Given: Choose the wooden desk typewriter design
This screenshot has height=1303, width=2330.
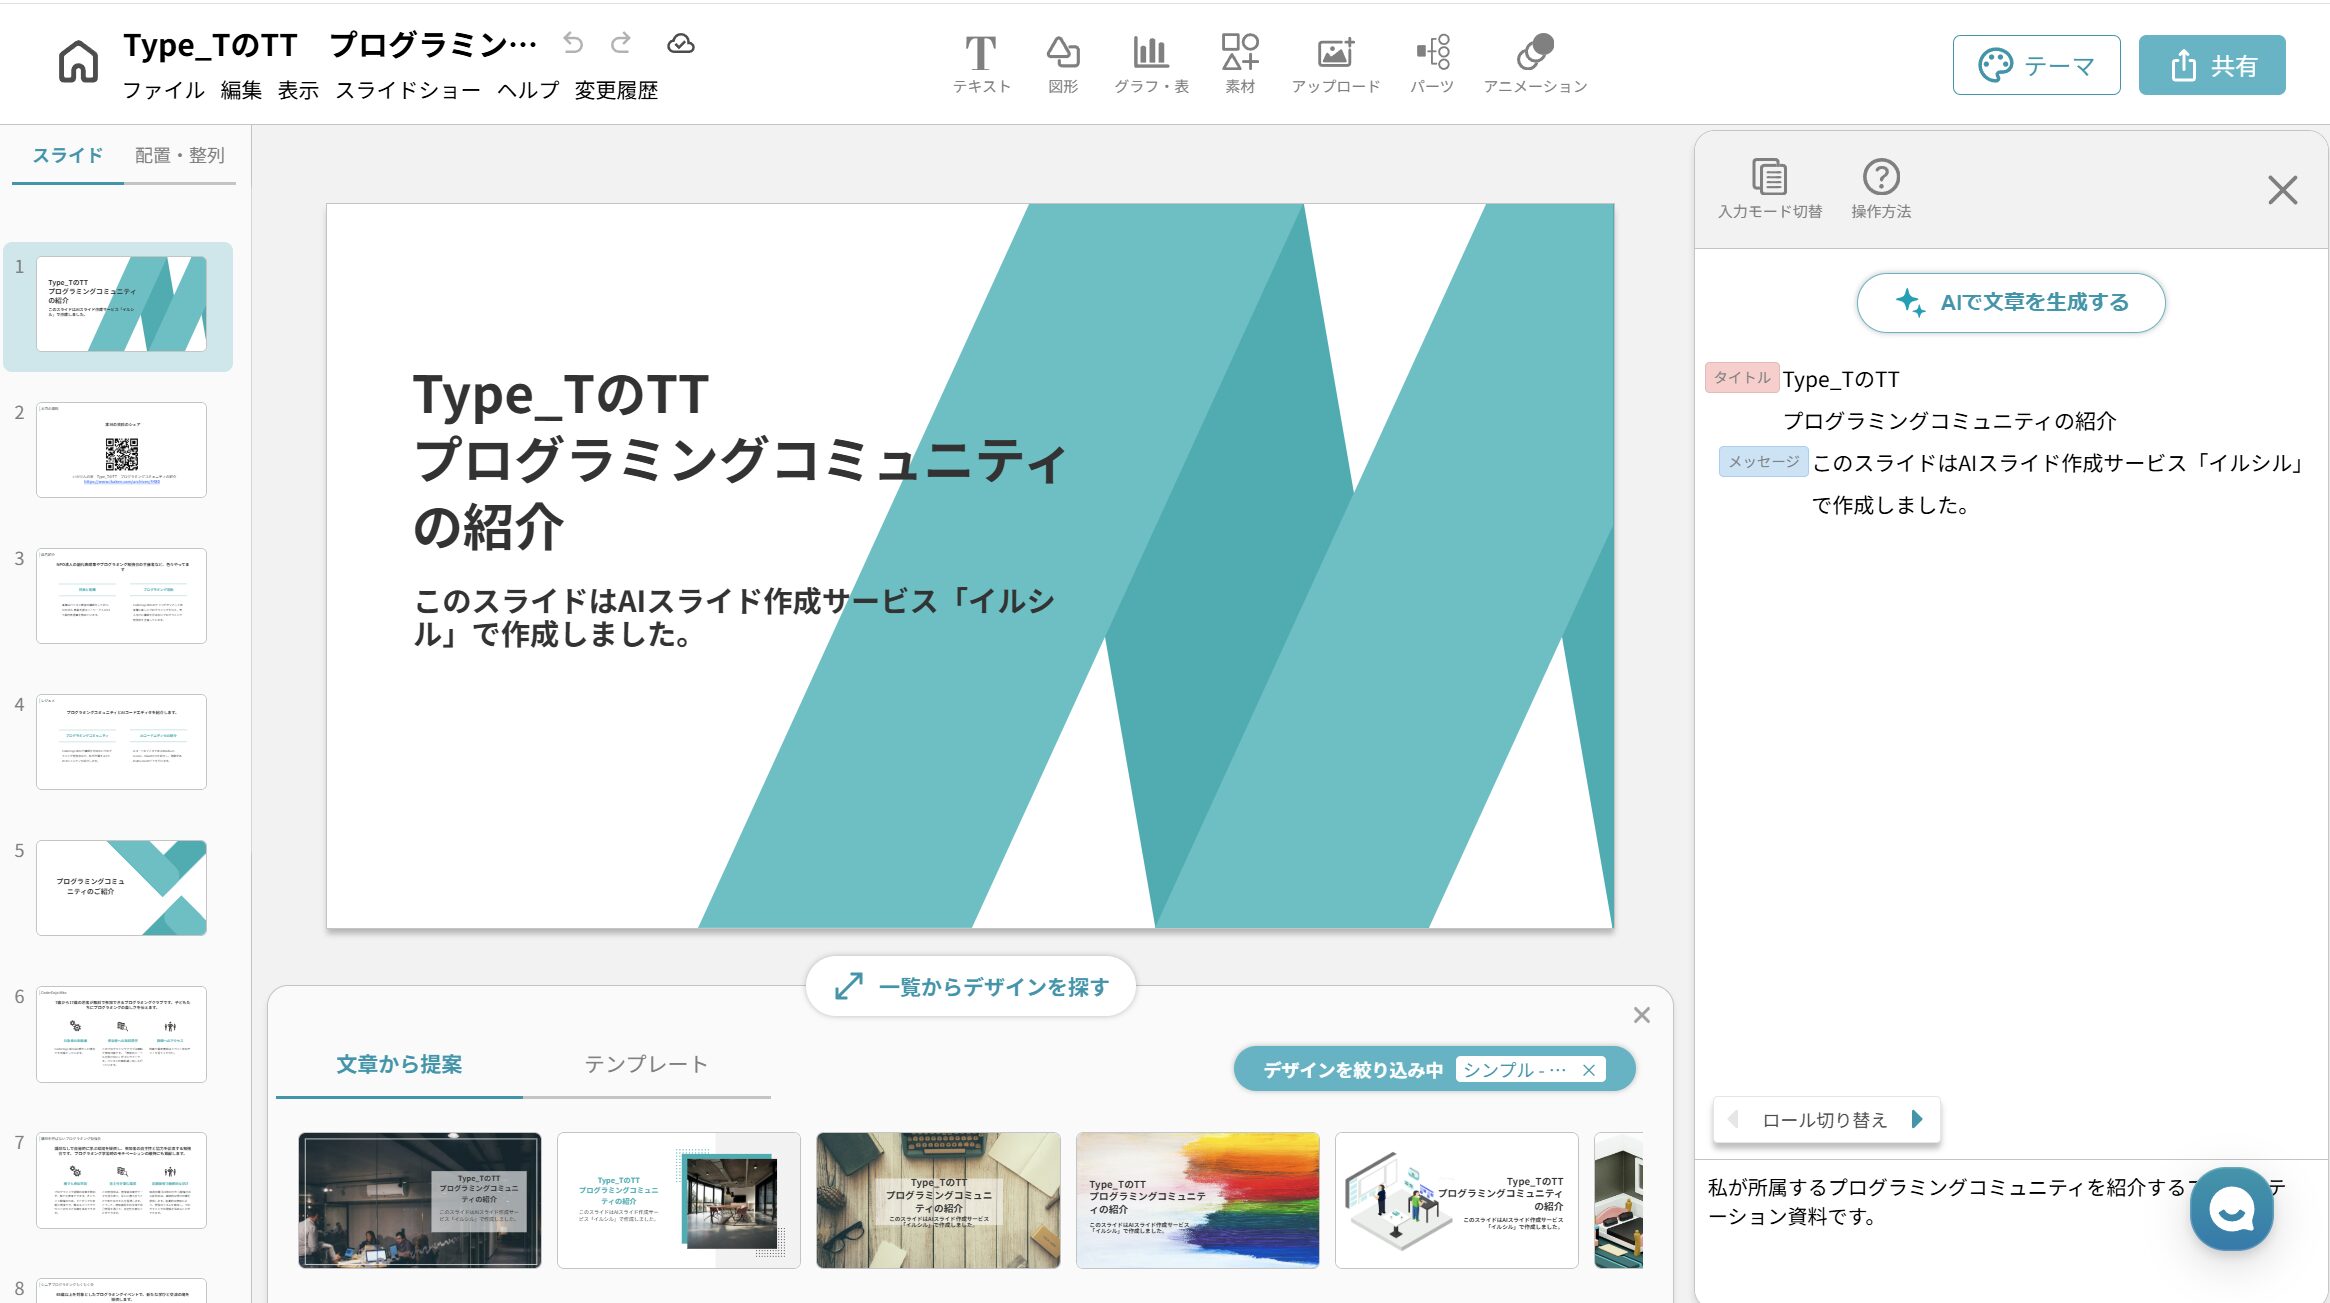Looking at the screenshot, I should coord(938,1200).
